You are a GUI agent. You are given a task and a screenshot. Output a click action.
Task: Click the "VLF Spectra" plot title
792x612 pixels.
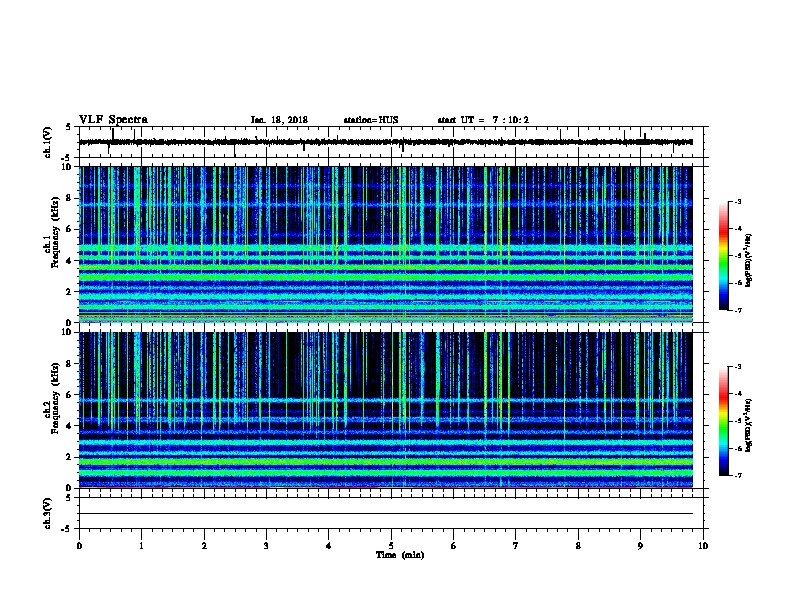click(113, 120)
